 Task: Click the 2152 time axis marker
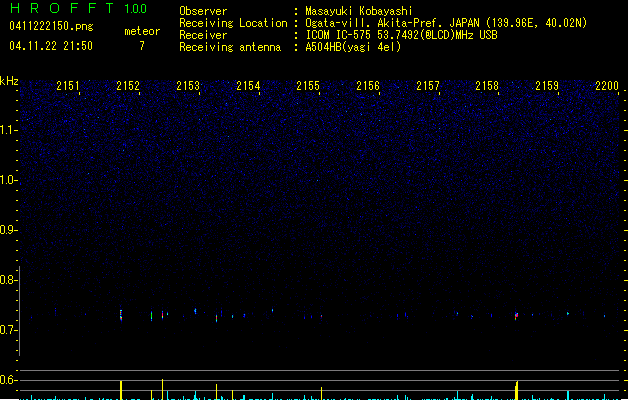pos(128,86)
